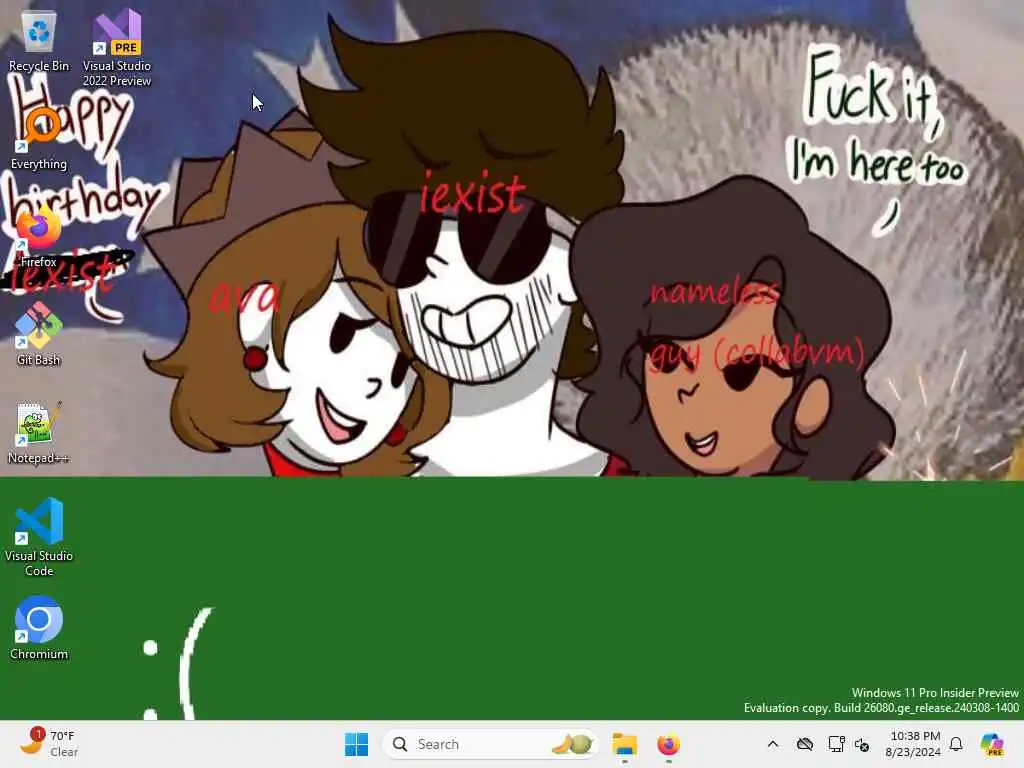
Task: Click the search highlight fruit image
Action: tap(572, 744)
